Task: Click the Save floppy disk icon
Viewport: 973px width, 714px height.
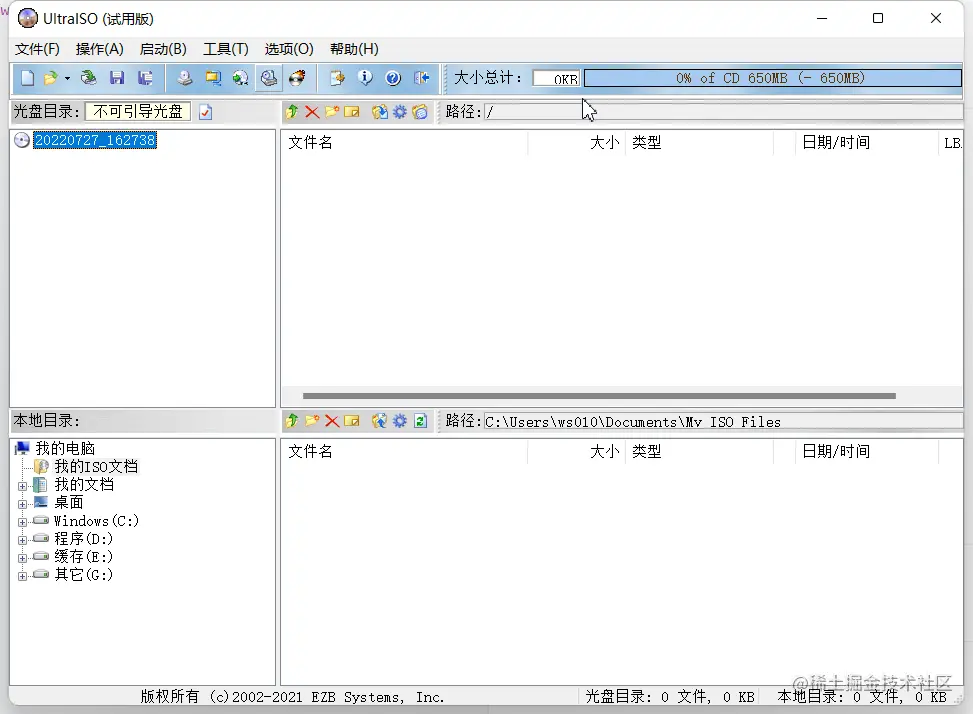Action: click(117, 78)
